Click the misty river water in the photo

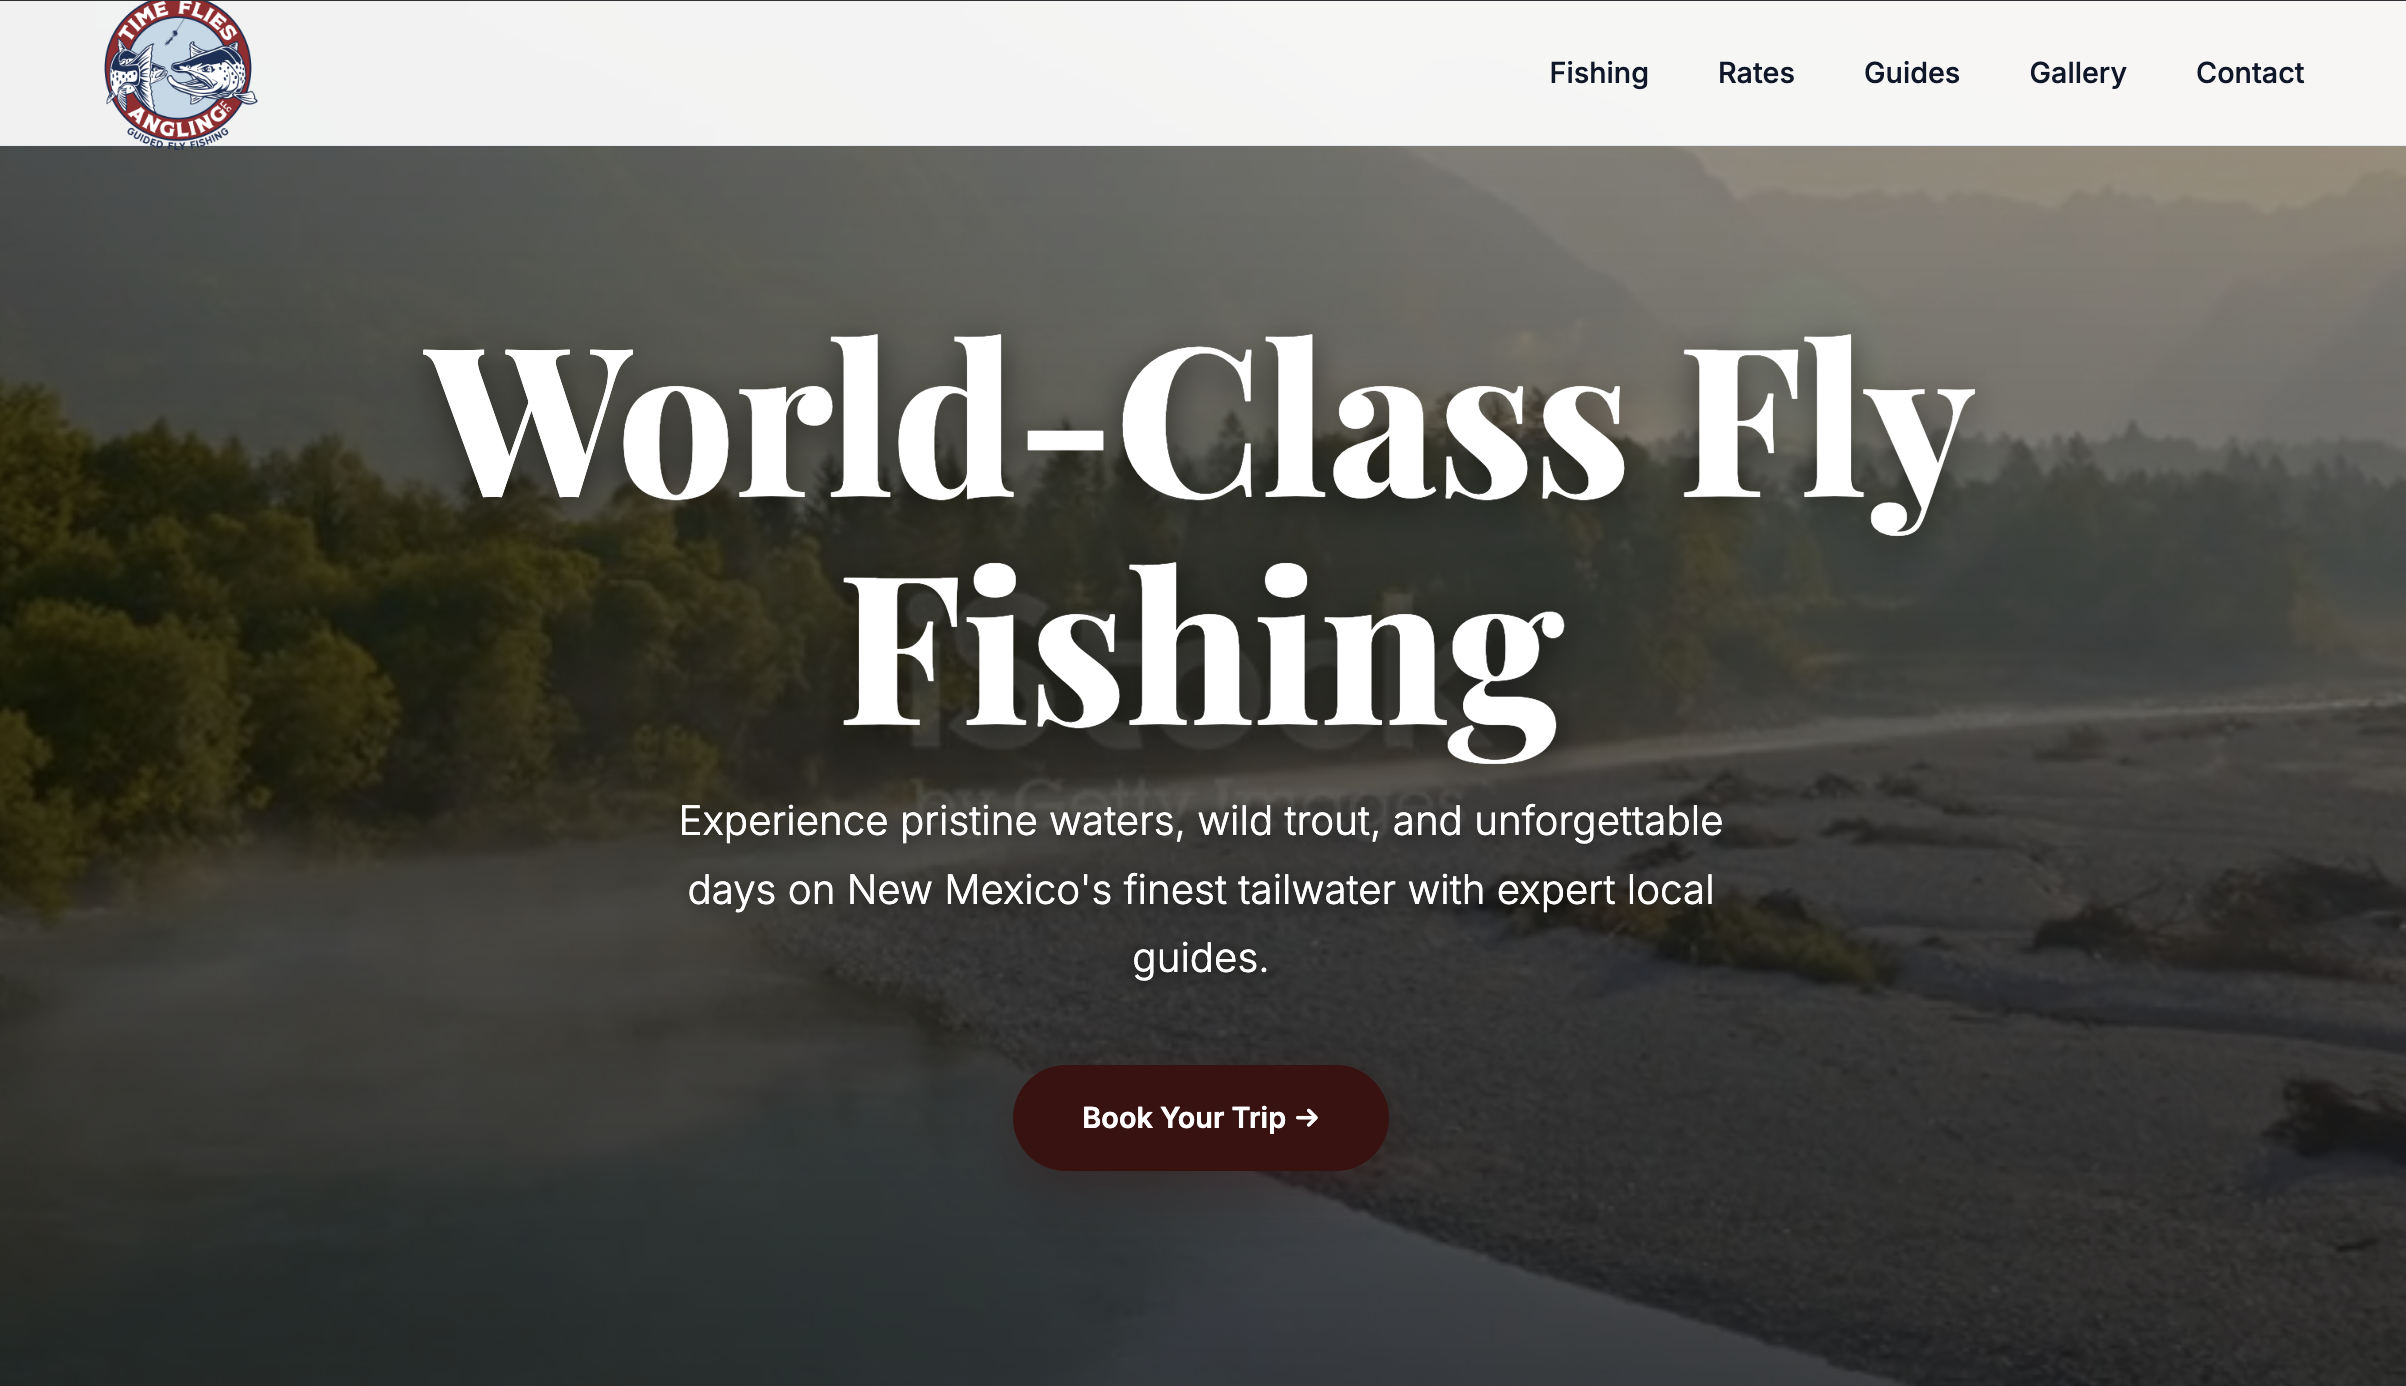pyautogui.click(x=500, y=1150)
